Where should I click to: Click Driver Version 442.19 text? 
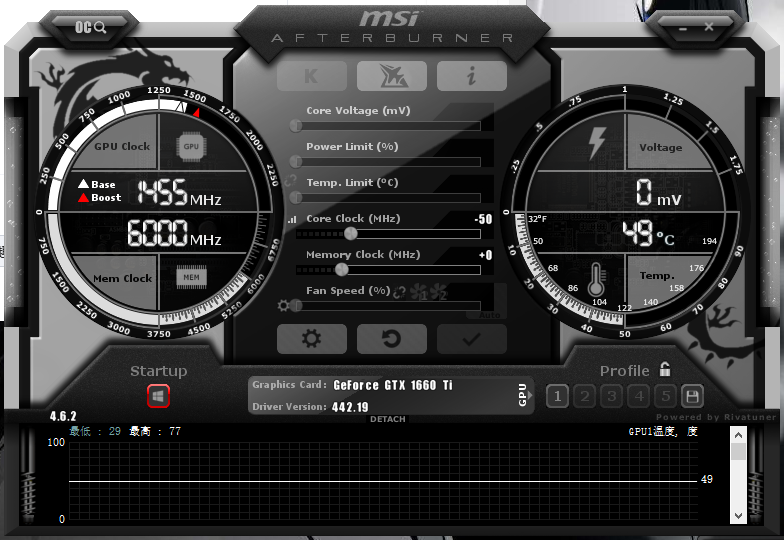[x=350, y=407]
